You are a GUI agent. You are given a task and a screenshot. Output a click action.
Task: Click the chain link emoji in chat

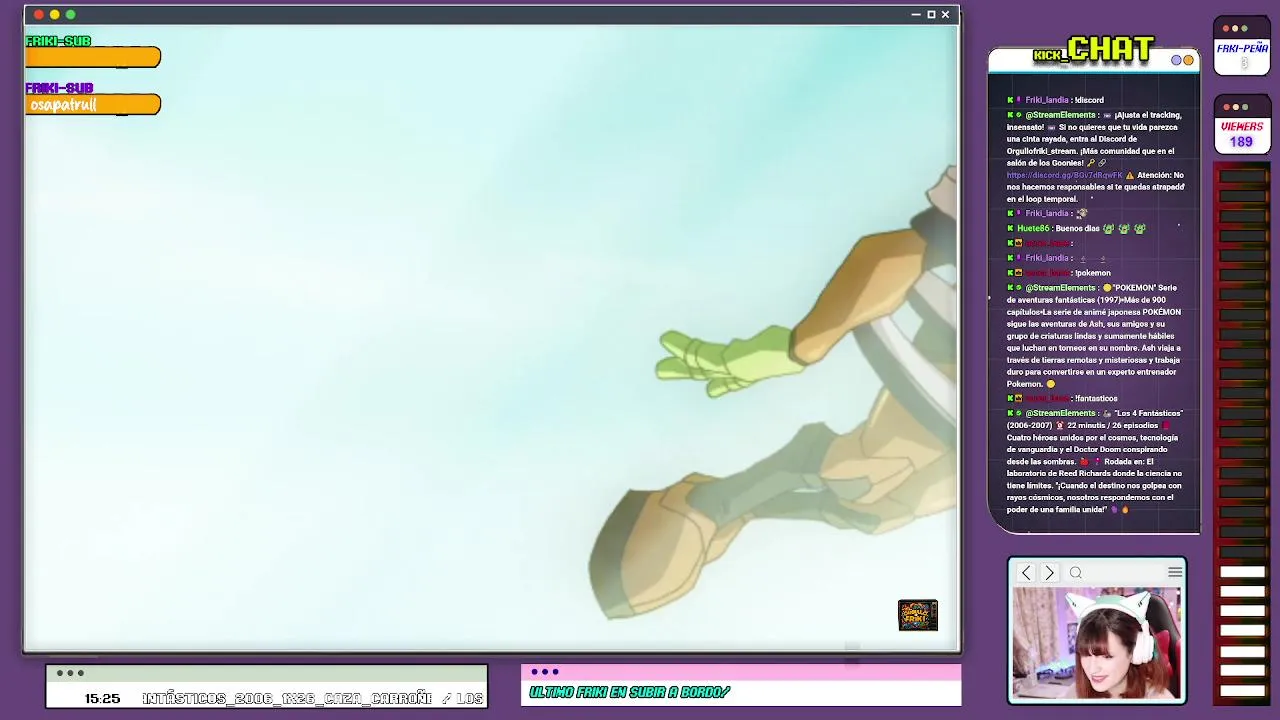(1102, 163)
